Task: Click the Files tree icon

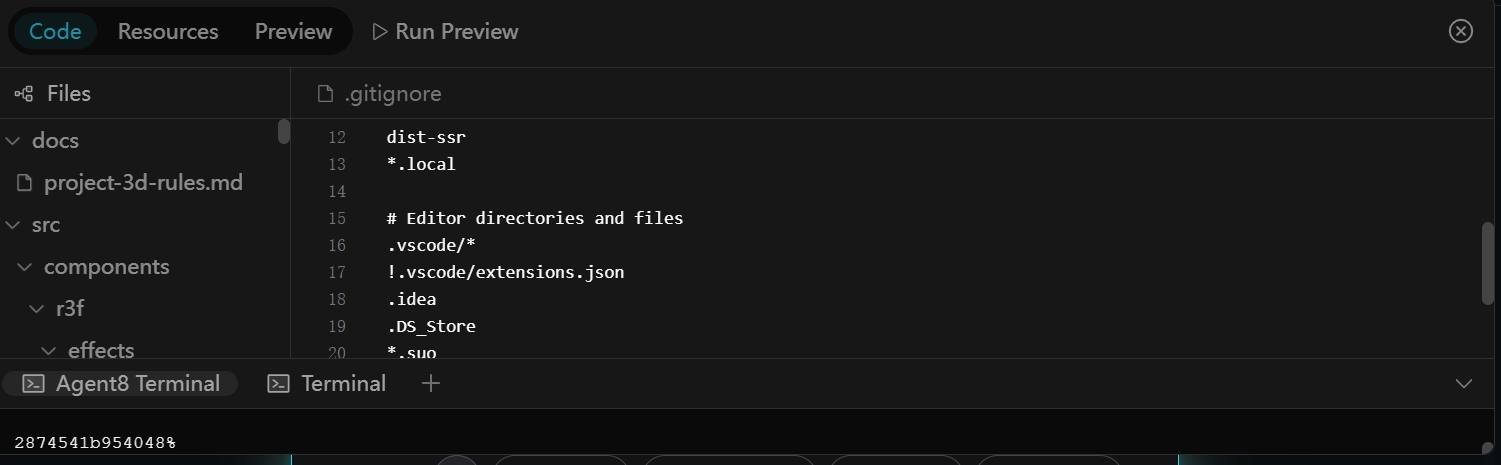Action: point(24,94)
